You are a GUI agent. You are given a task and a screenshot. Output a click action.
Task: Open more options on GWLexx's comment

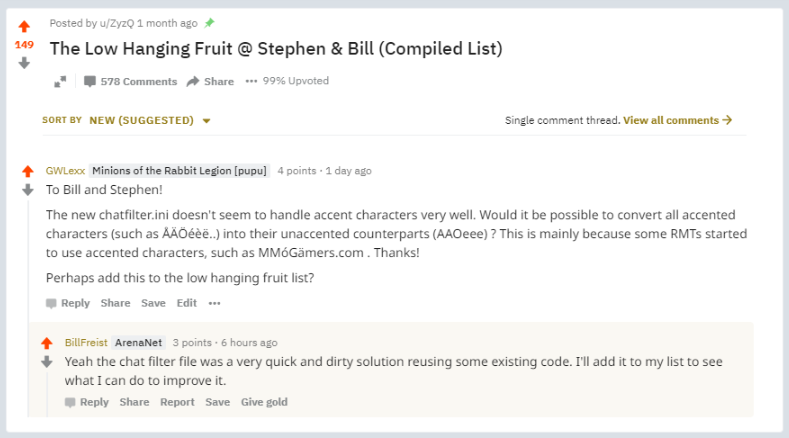point(214,303)
